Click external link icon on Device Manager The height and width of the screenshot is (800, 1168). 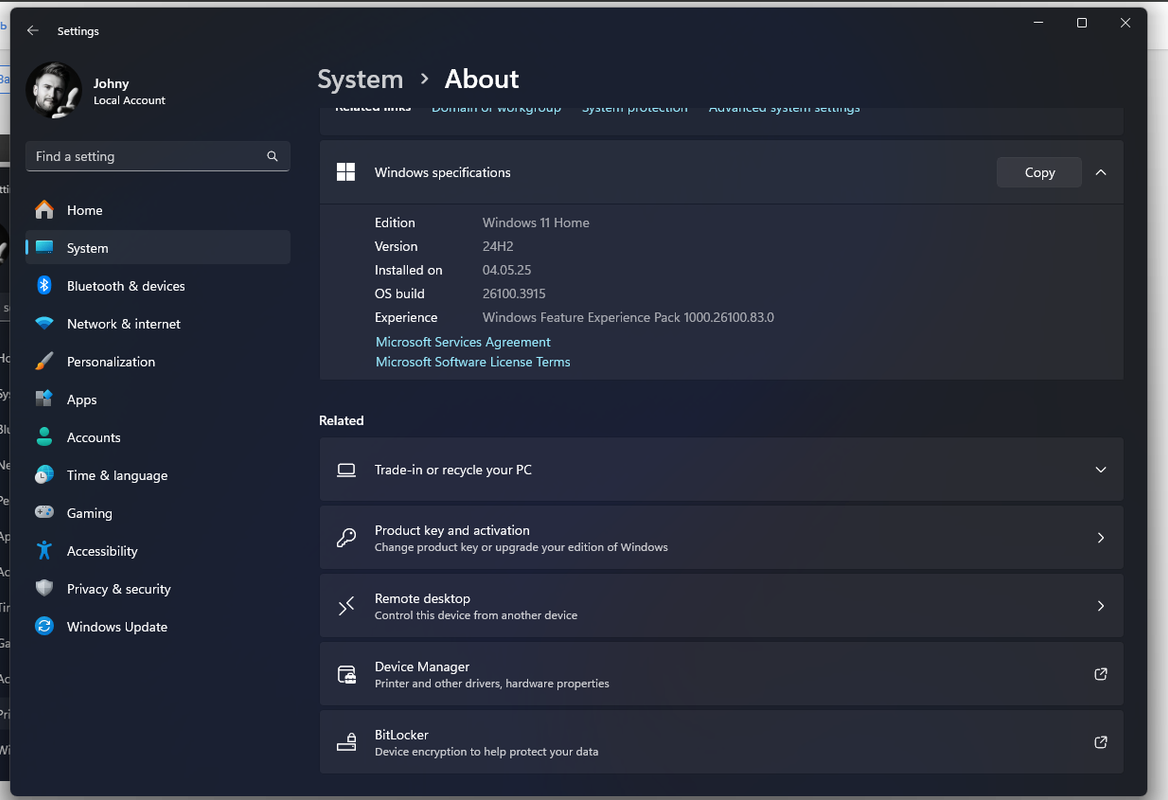pos(1100,674)
